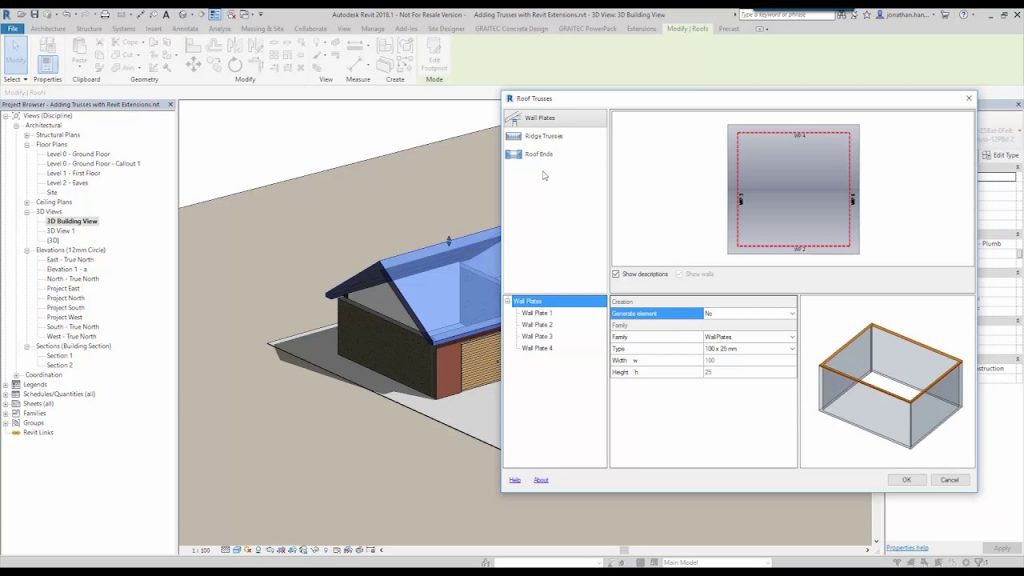The height and width of the screenshot is (576, 1024).
Task: Click the view scale 1:100 control
Action: pyautogui.click(x=200, y=551)
